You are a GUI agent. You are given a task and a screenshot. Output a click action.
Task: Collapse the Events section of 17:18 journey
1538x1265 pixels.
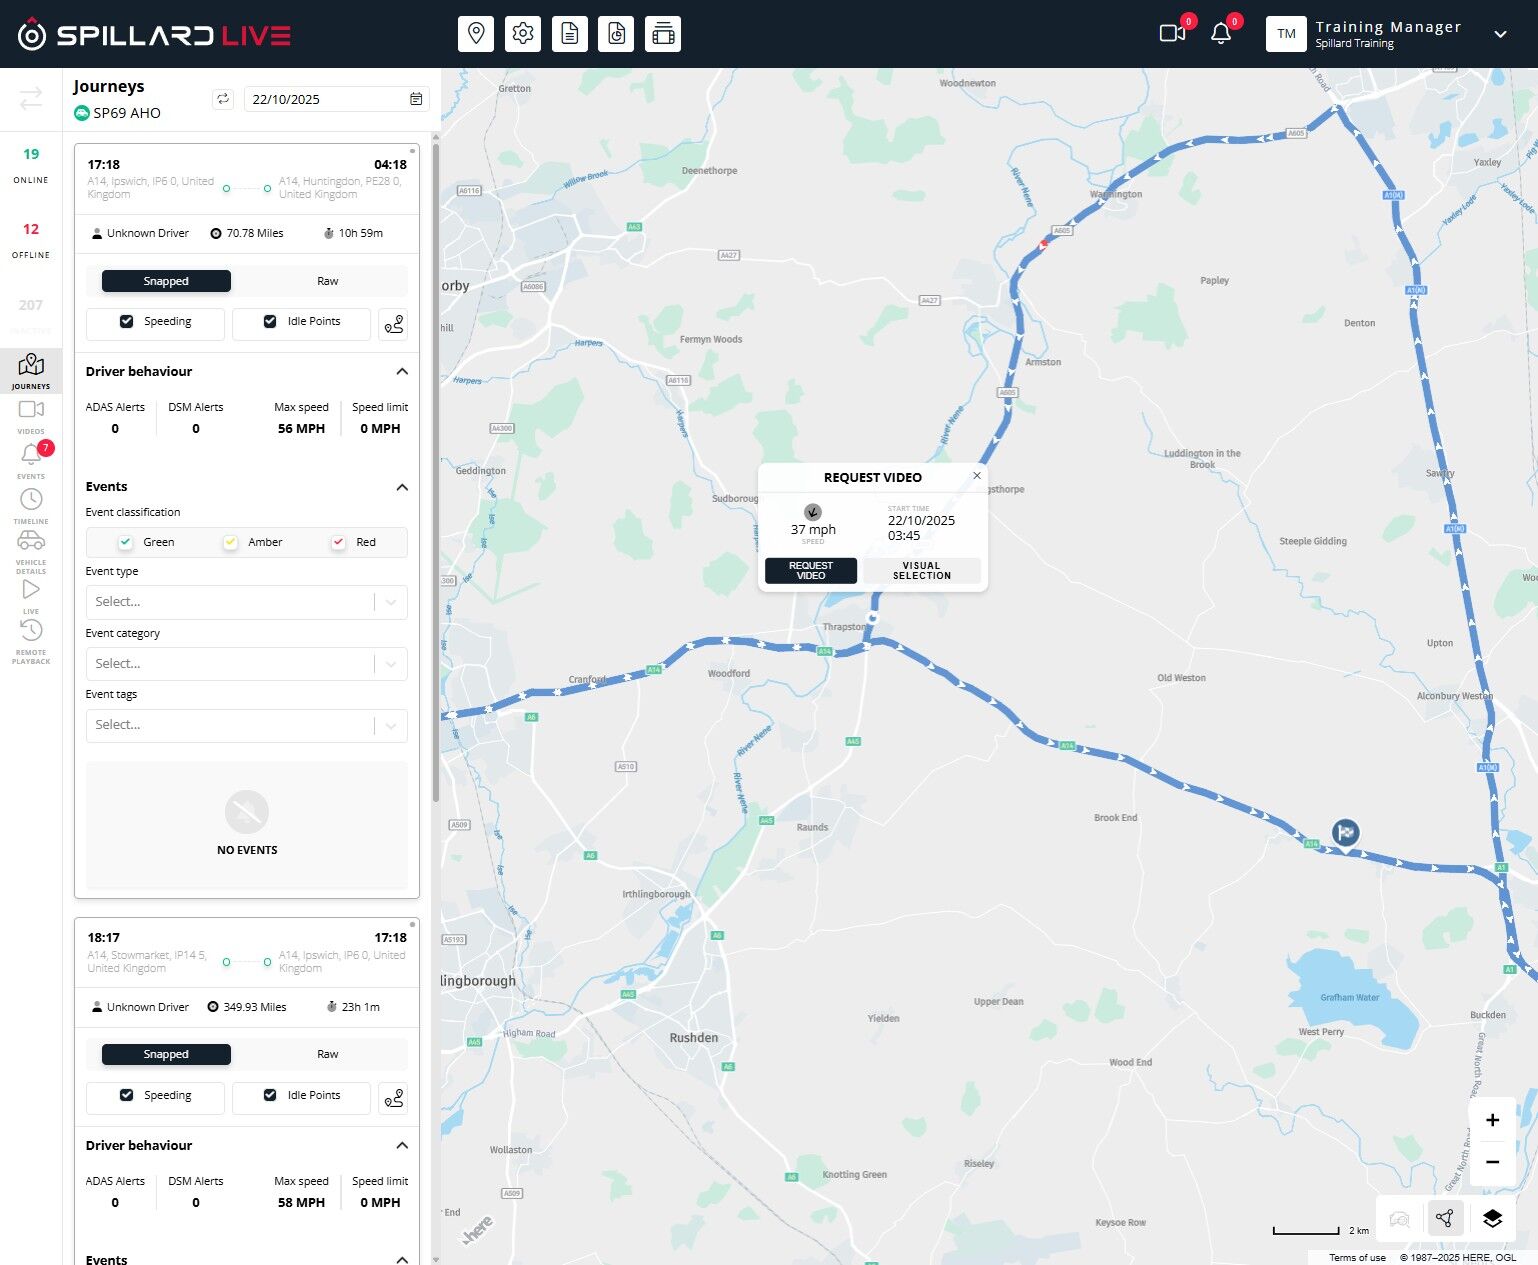tap(402, 487)
